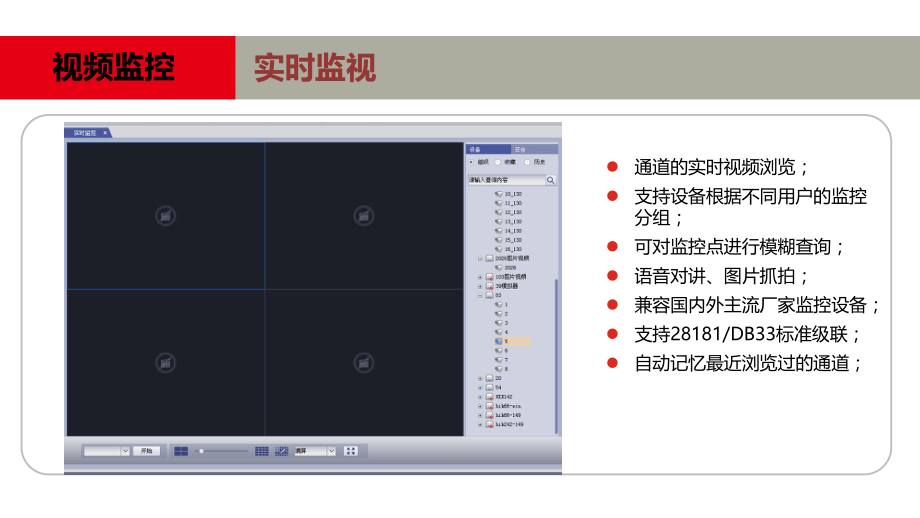The image size is (920, 518).
Task: Click camera icon for channel 1 under 83
Action: (x=499, y=304)
